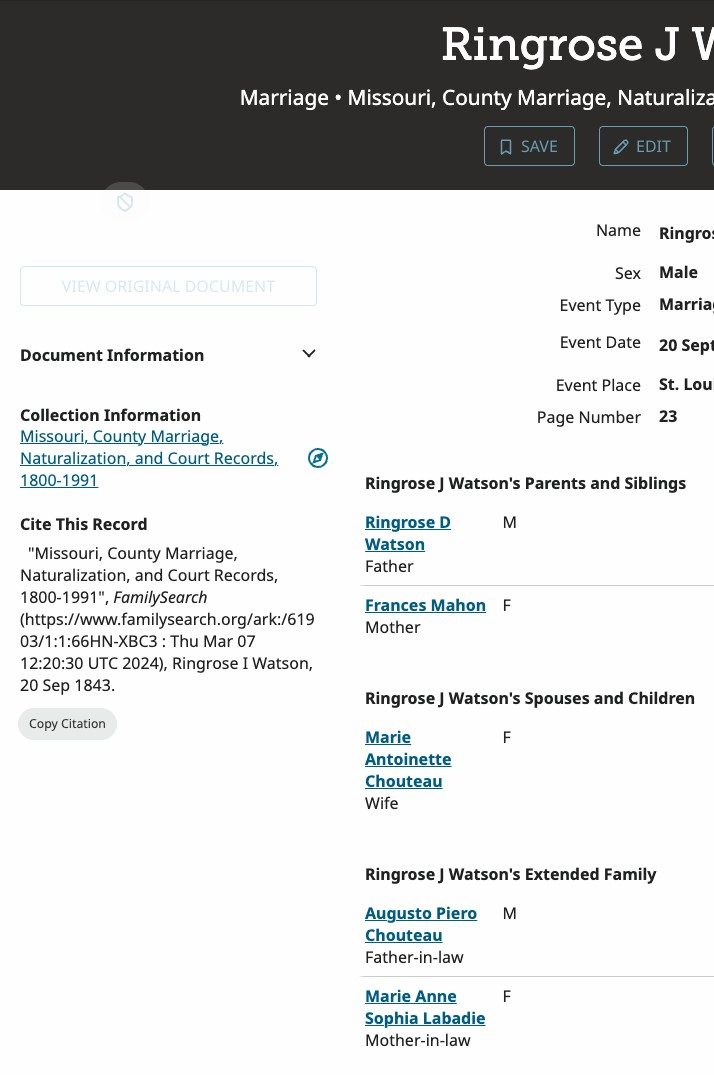The image size is (714, 1075).
Task: Open Ringrose D Watson's record
Action: coord(407,533)
